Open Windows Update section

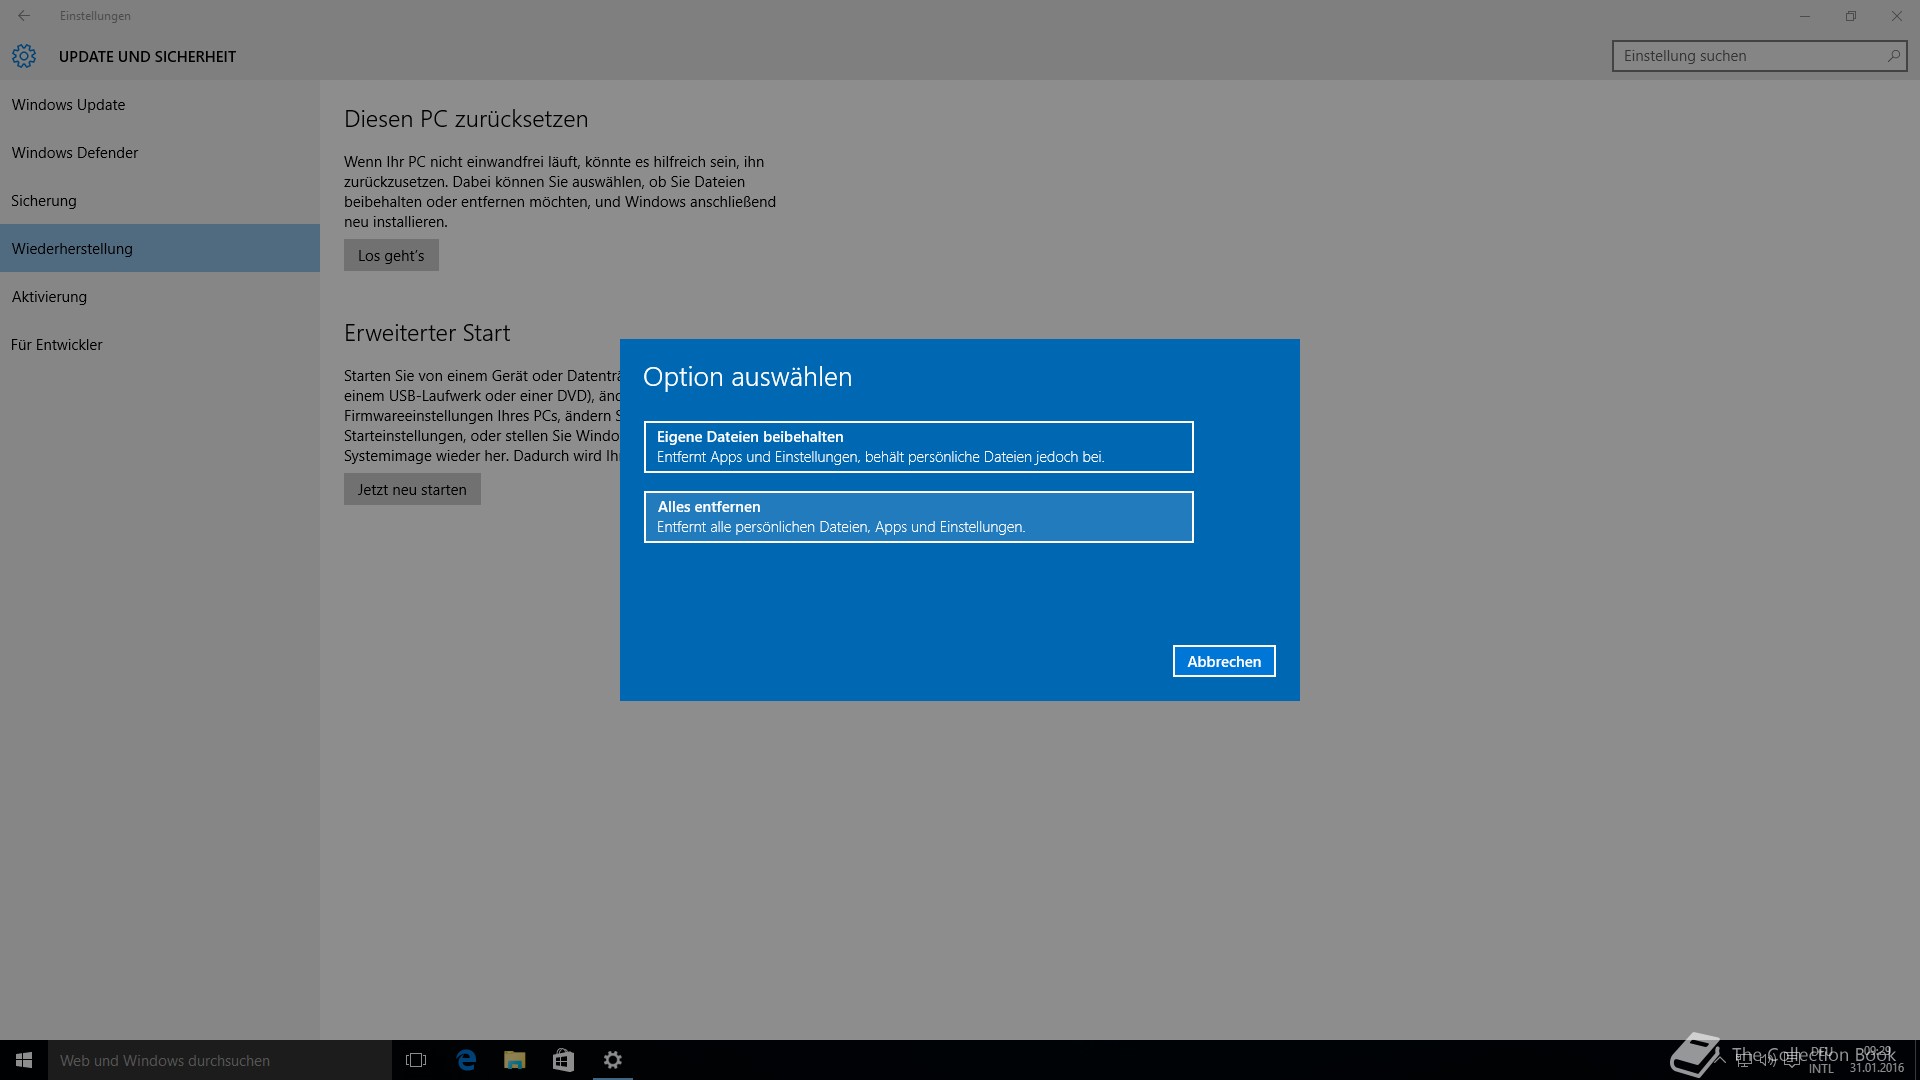click(x=160, y=104)
